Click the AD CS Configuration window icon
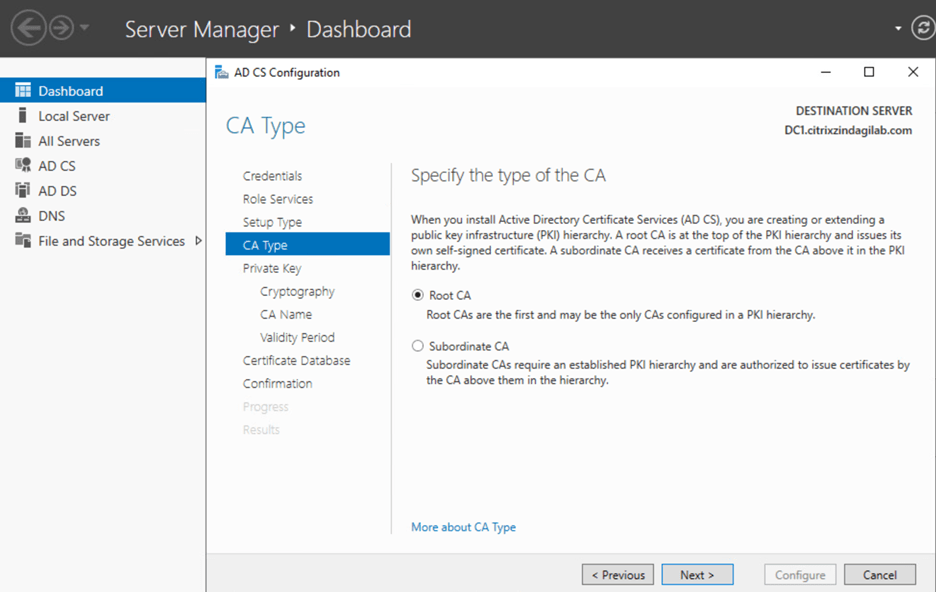 (x=221, y=72)
